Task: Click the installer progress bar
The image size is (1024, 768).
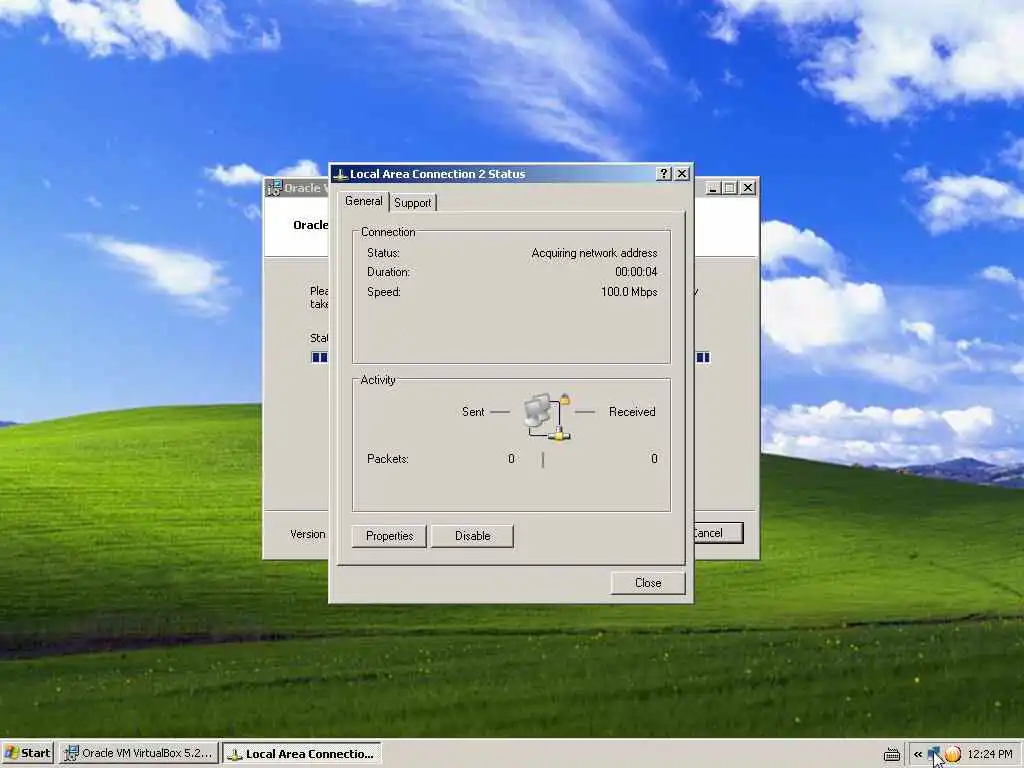Action: (703, 357)
